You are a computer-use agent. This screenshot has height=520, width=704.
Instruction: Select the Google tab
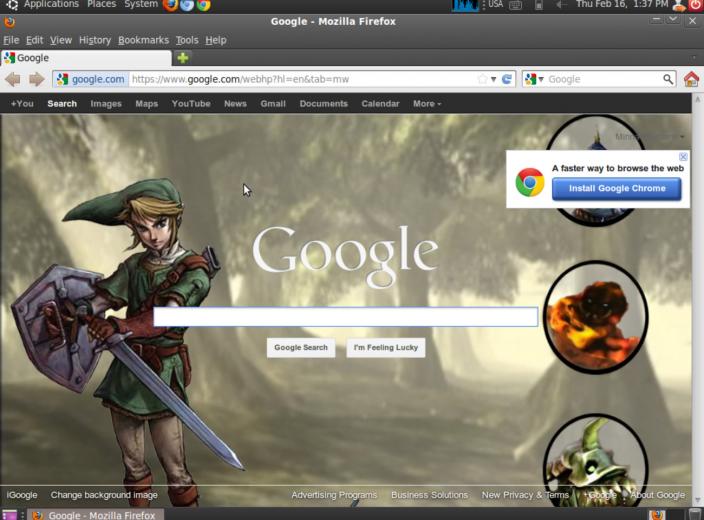pos(86,58)
